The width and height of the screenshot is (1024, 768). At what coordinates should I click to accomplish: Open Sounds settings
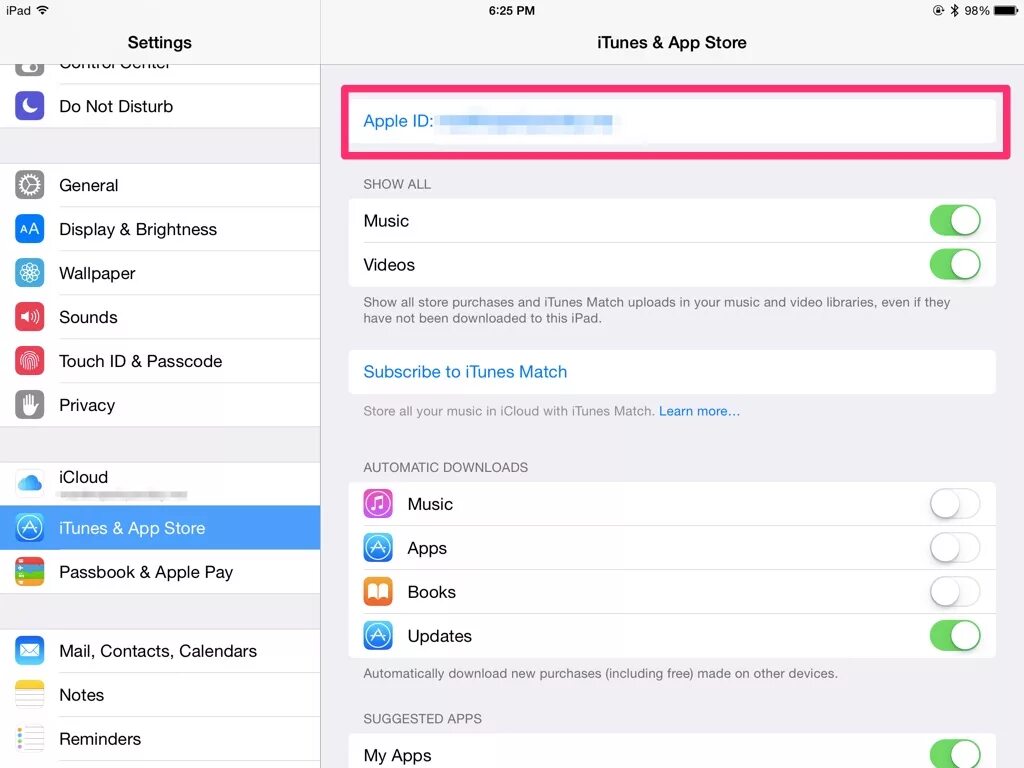(160, 317)
